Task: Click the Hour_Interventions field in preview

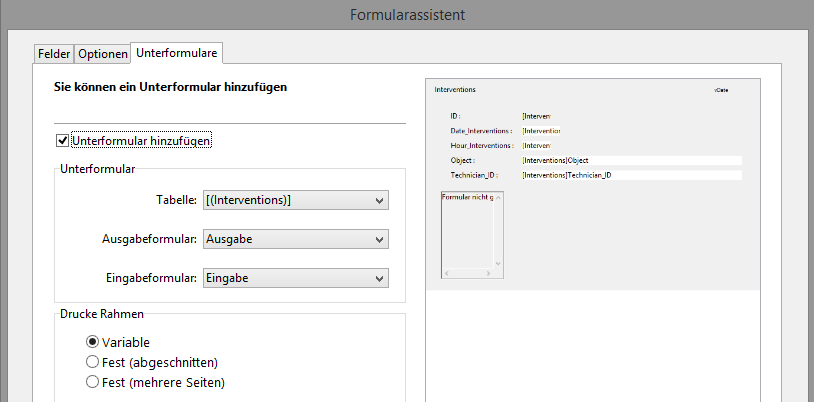Action: pyautogui.click(x=536, y=146)
